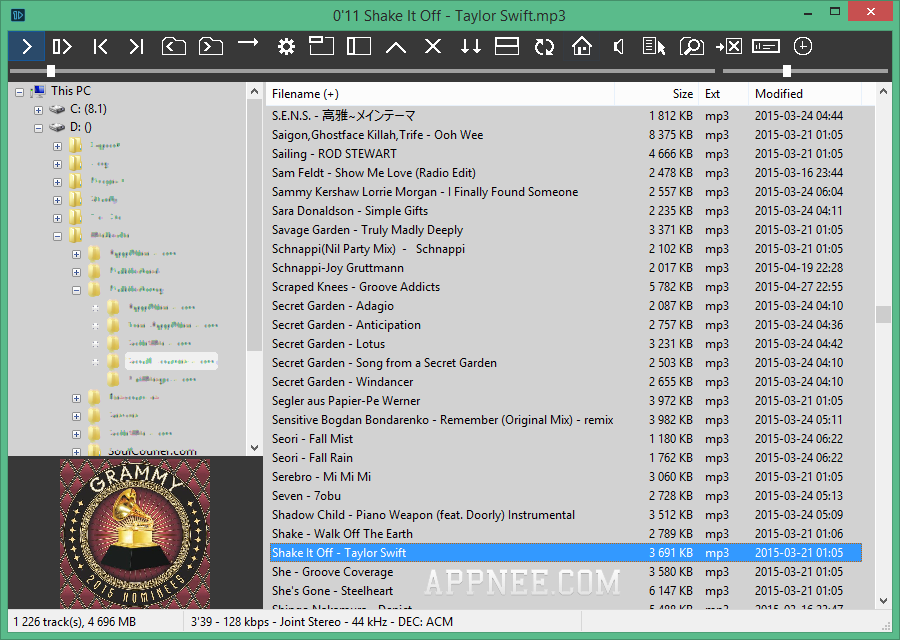The width and height of the screenshot is (900, 640).
Task: Skip to the previous track
Action: coord(100,46)
